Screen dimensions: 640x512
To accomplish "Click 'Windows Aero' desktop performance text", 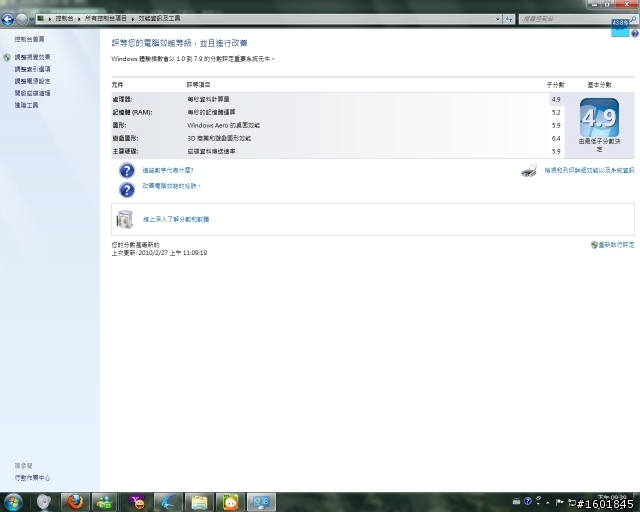I will 223,125.
